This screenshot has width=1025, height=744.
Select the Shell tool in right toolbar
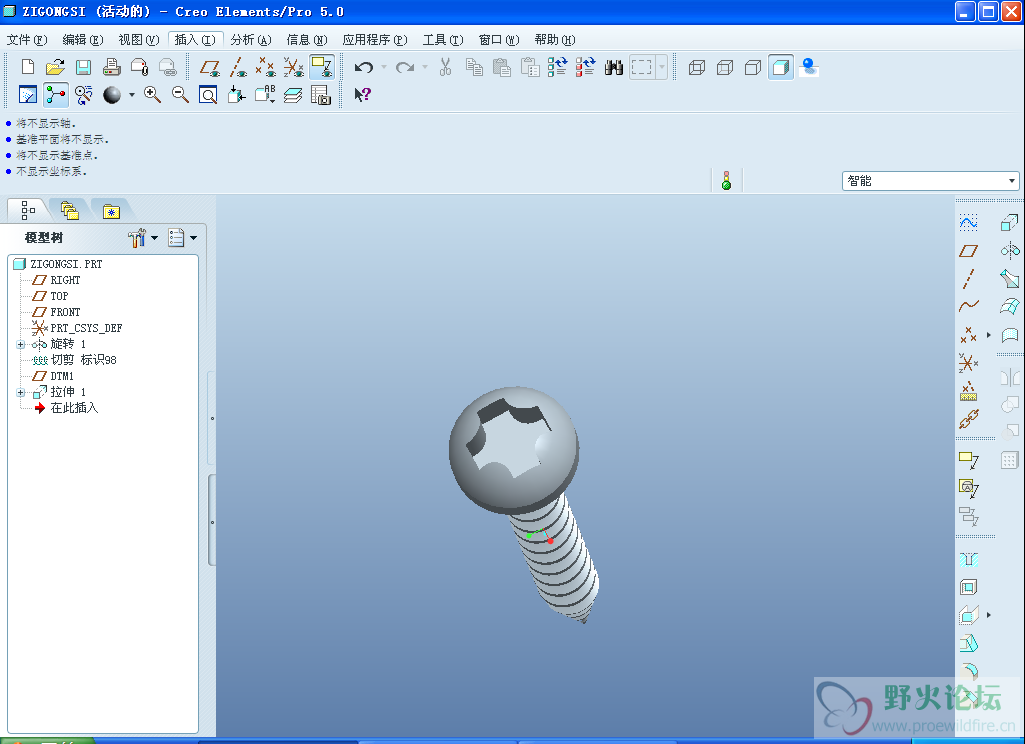click(968, 587)
